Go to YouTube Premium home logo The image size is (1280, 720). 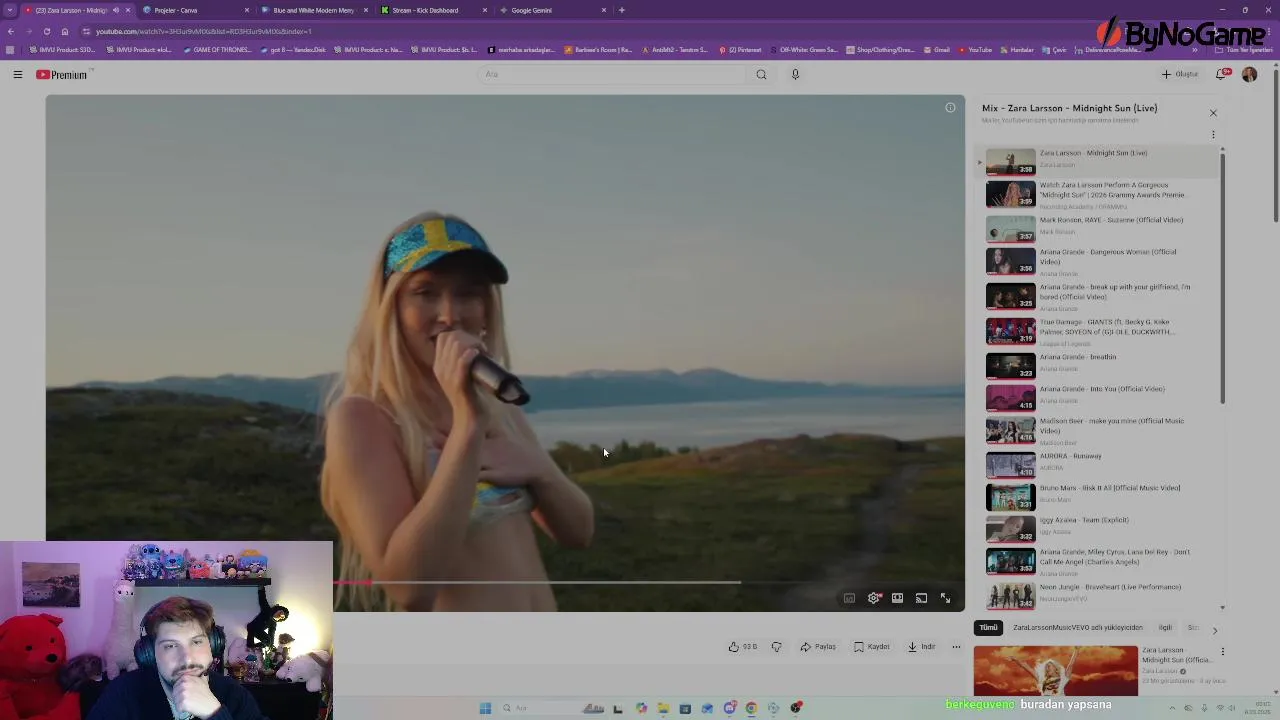point(62,74)
